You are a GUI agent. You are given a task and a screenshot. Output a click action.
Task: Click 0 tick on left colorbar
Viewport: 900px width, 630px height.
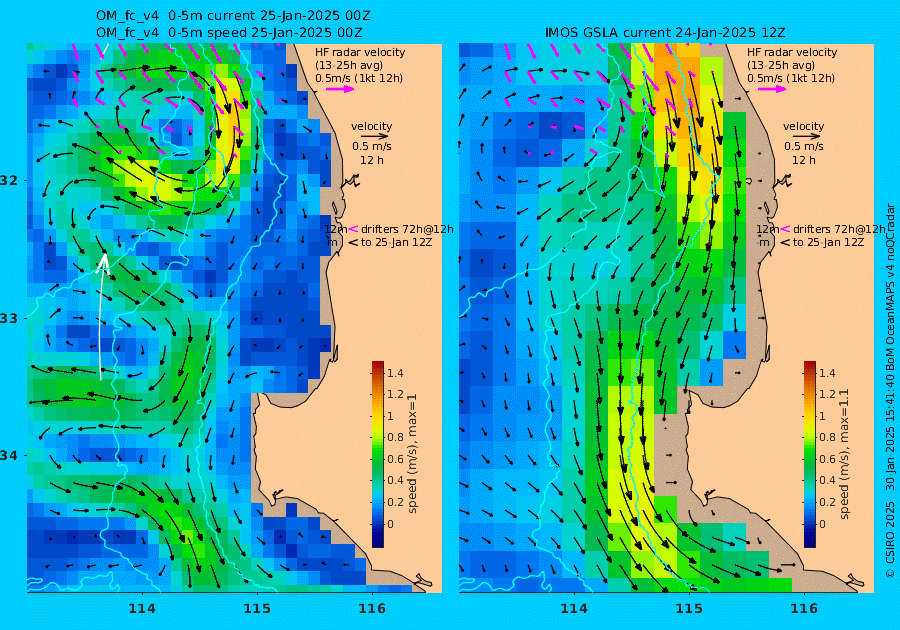[391, 524]
